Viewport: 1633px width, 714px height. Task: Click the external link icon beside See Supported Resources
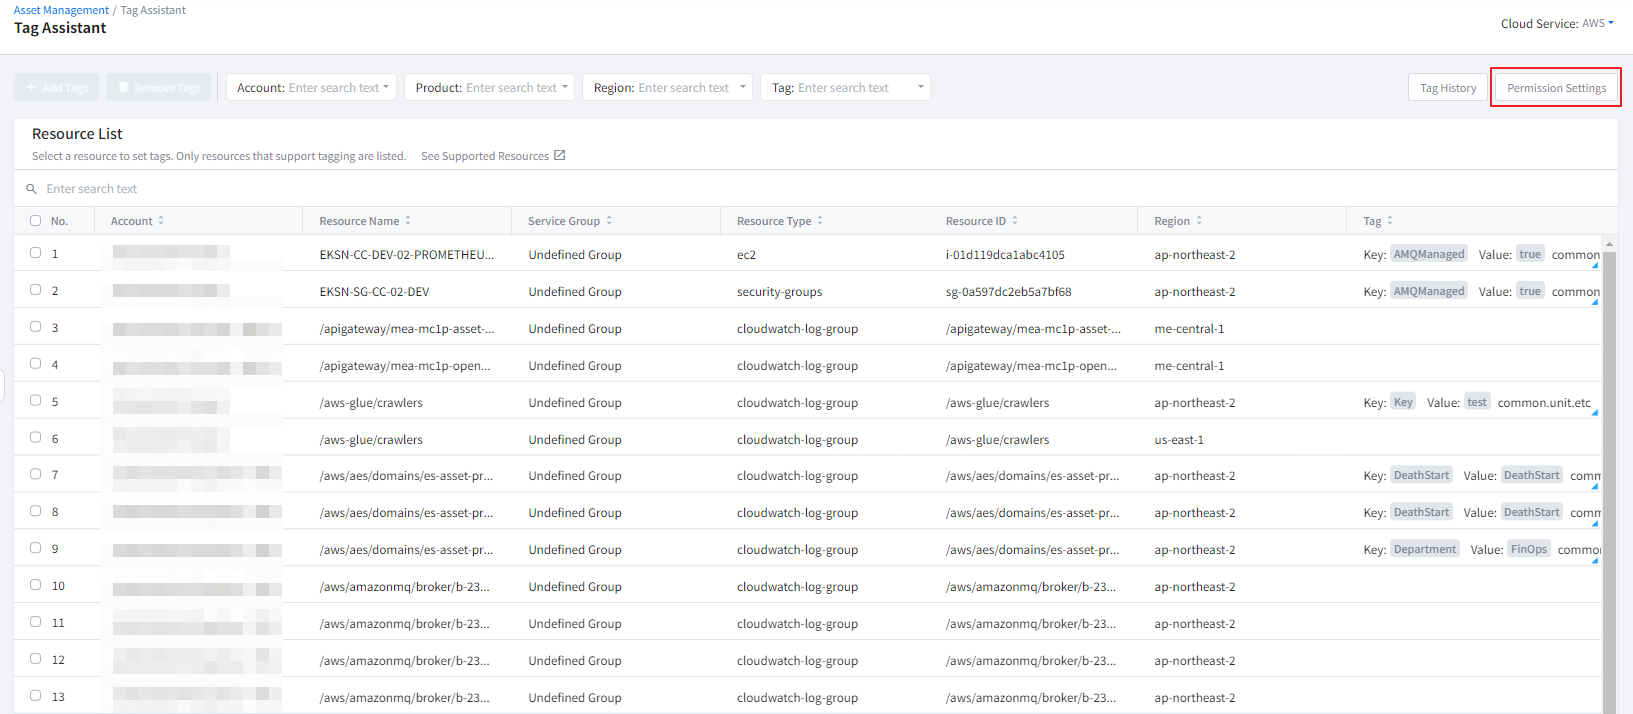(560, 156)
